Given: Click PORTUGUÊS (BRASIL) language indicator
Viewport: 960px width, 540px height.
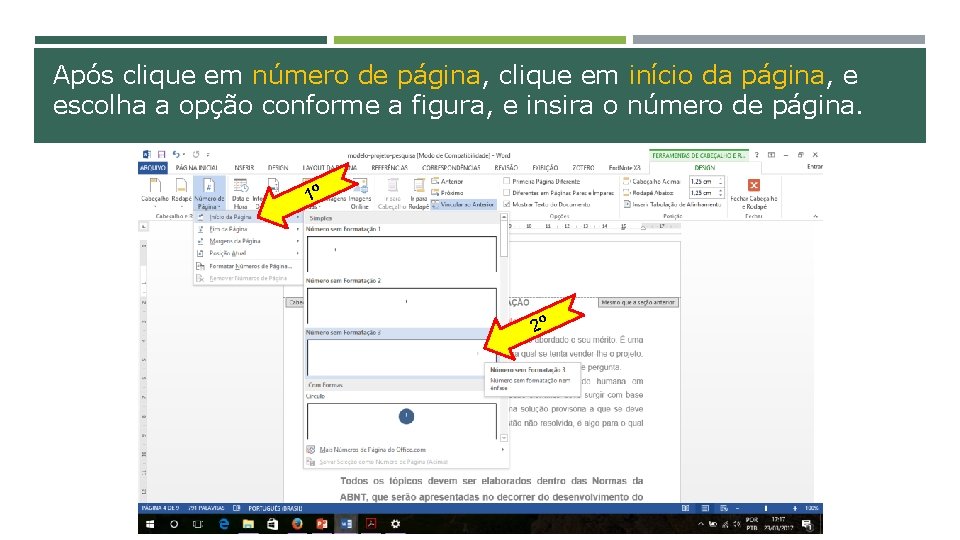Looking at the screenshot, I should (275, 508).
